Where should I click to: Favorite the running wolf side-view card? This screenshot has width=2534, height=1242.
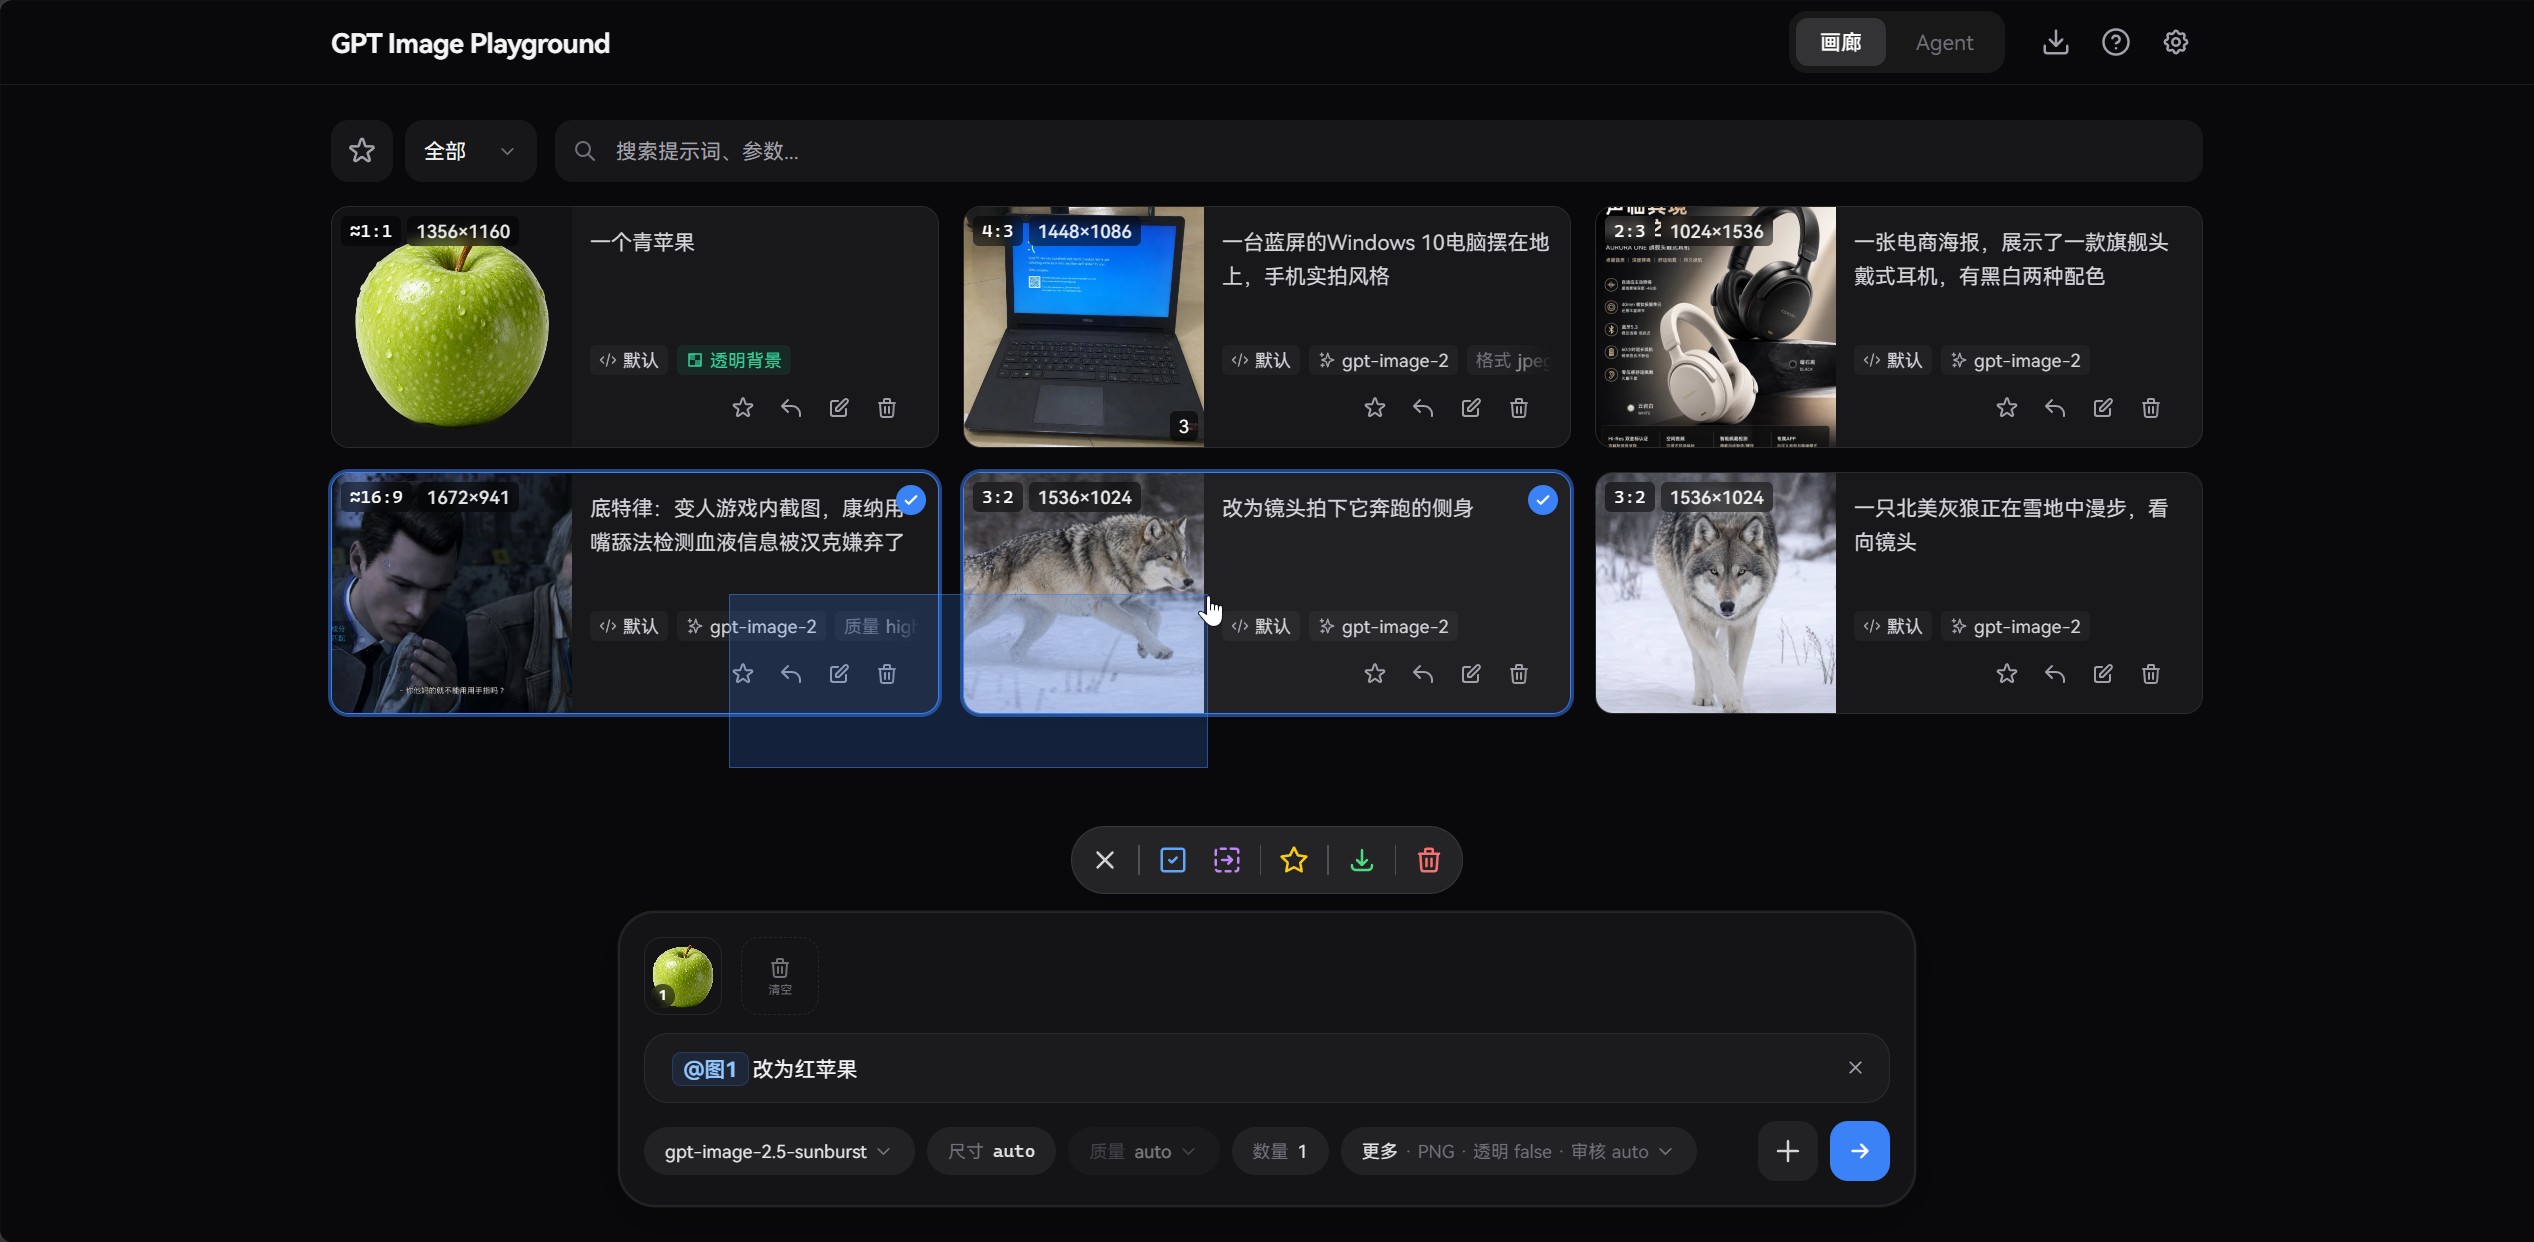point(1375,674)
